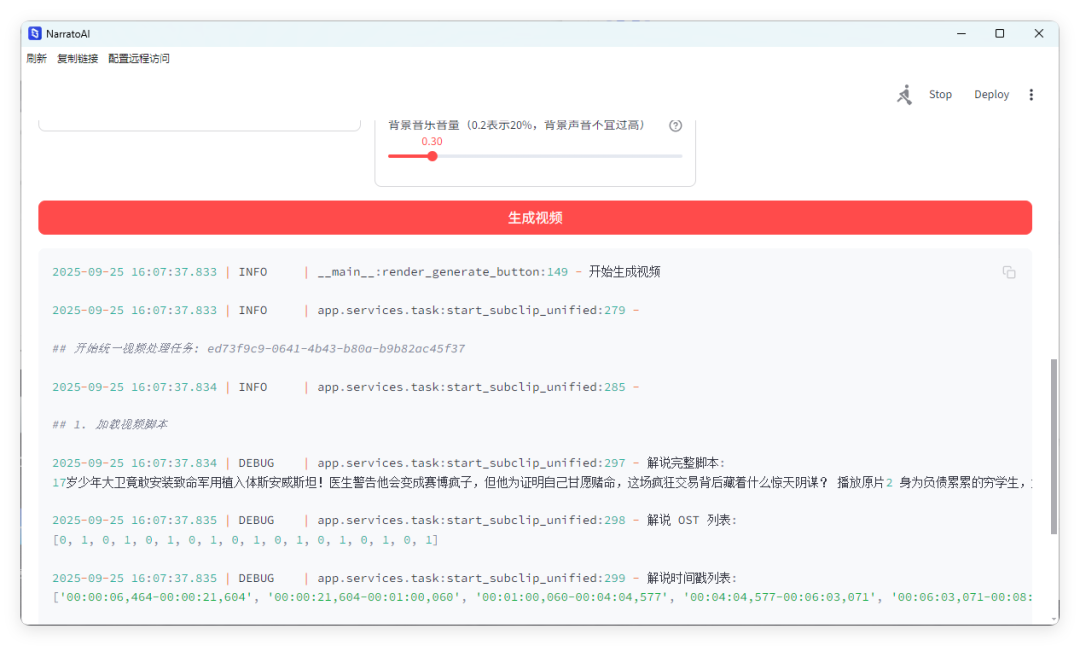
Task: Click the 刷新 menu item
Action: click(x=37, y=59)
